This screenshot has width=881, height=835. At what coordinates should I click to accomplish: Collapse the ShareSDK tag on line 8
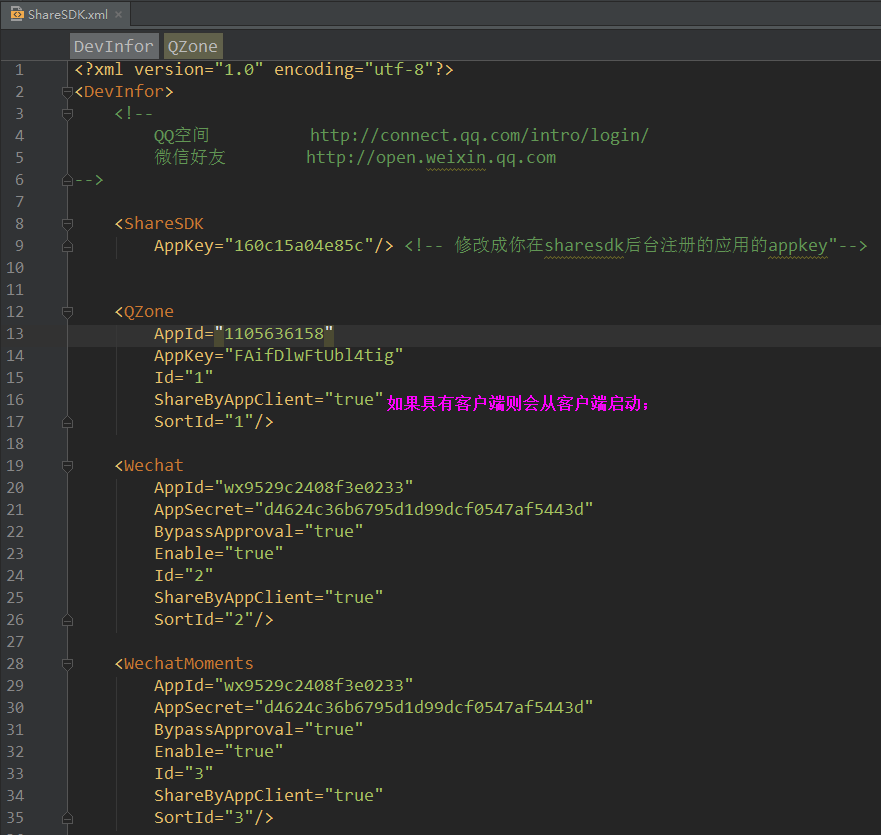tap(67, 224)
